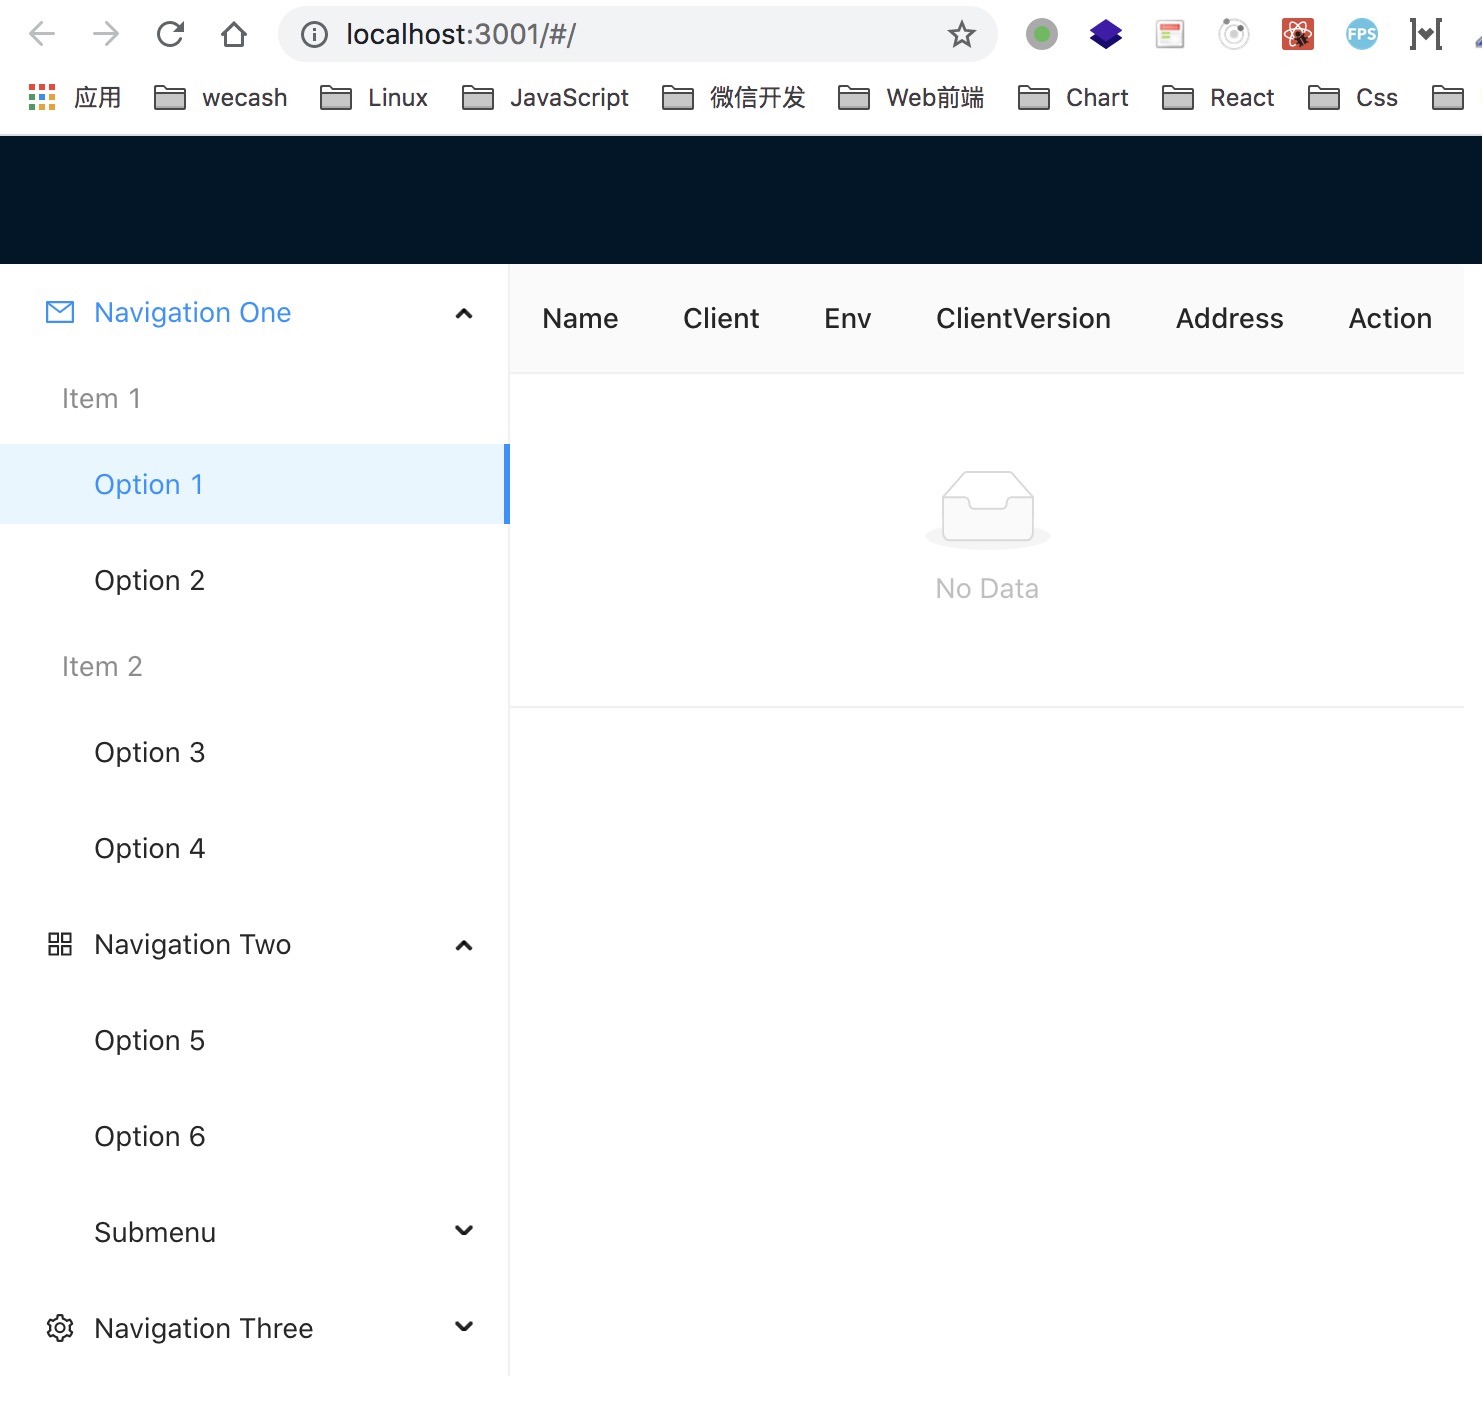
Task: Select Option 2 in the sidebar
Action: click(255, 580)
